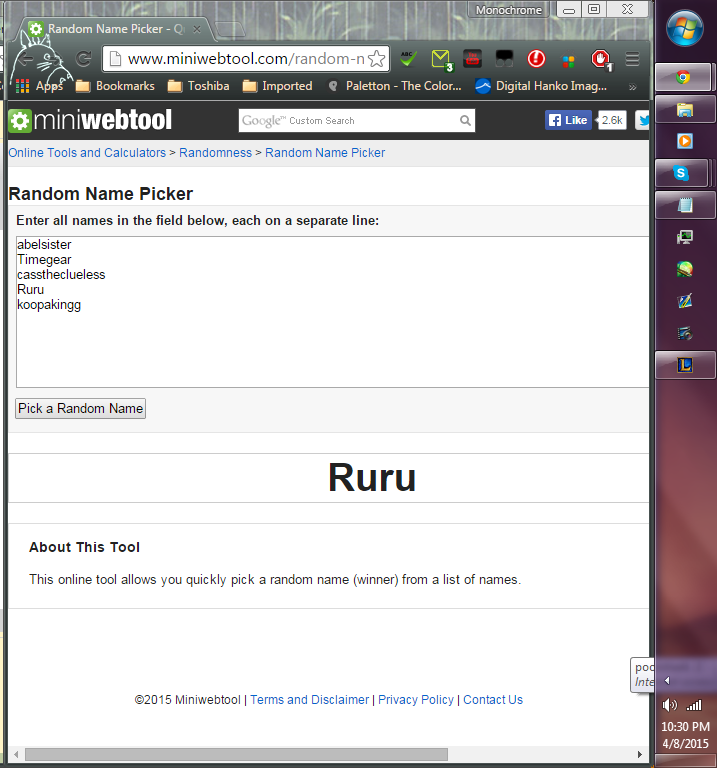717x768 pixels.
Task: Expand the Imported bookmarks folder
Action: click(278, 86)
